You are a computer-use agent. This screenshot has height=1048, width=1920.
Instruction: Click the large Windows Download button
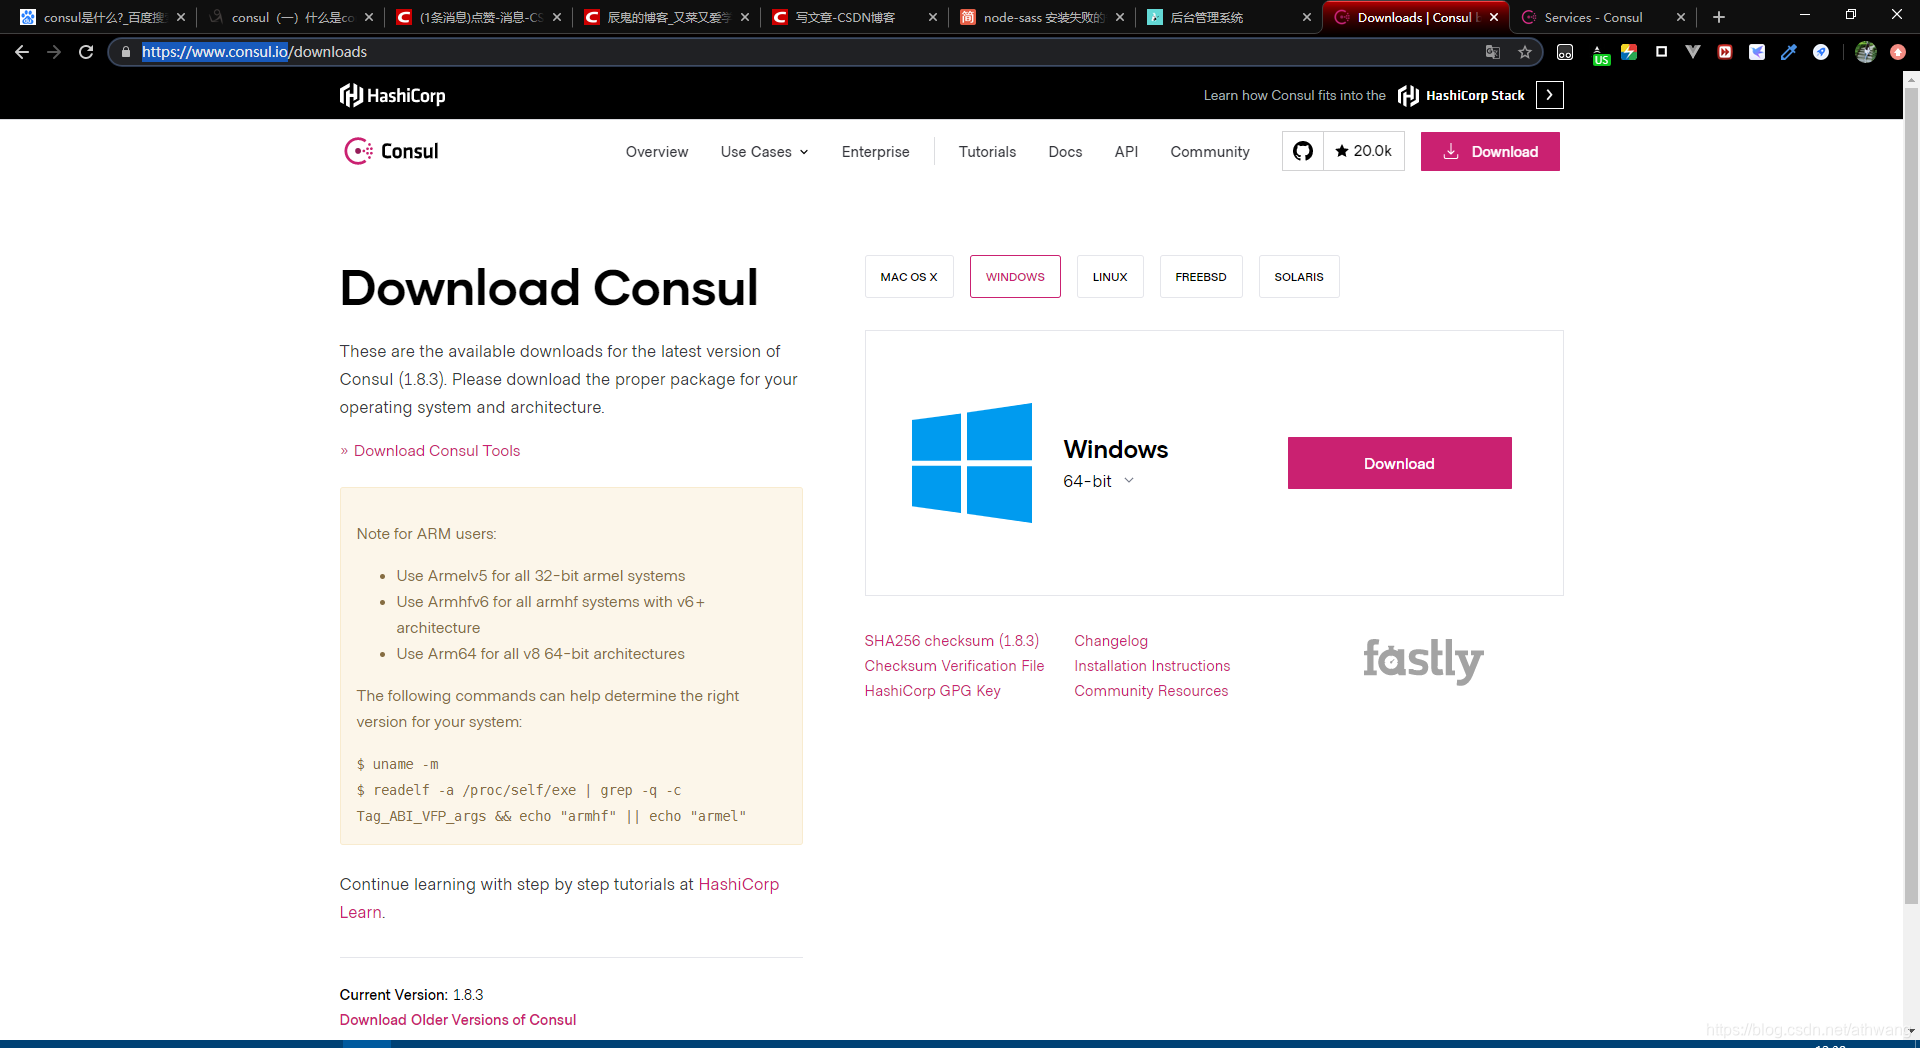(x=1399, y=463)
